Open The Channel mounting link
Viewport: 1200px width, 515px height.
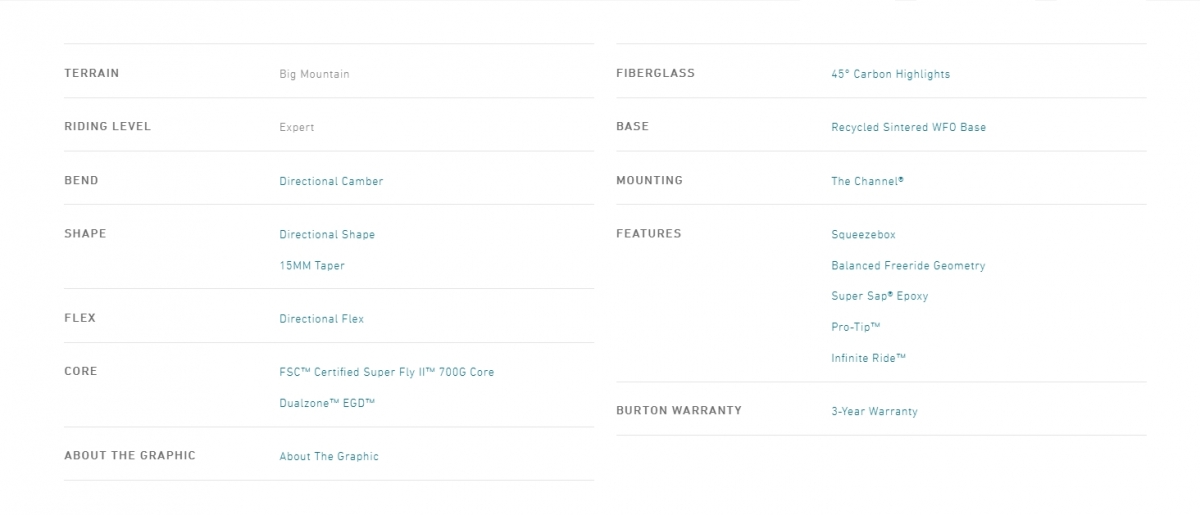(867, 181)
